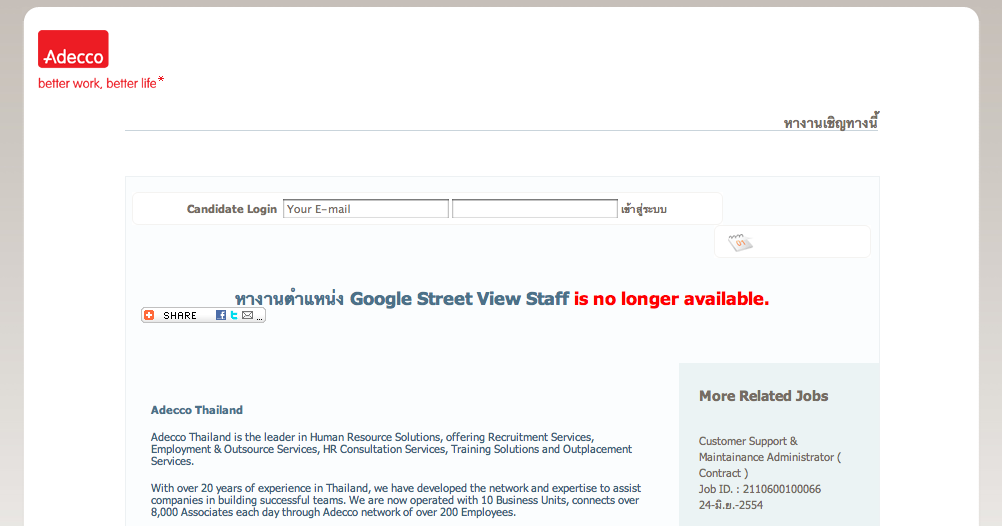Focus the password field beside E-mail
The height and width of the screenshot is (526, 1002).
[534, 209]
